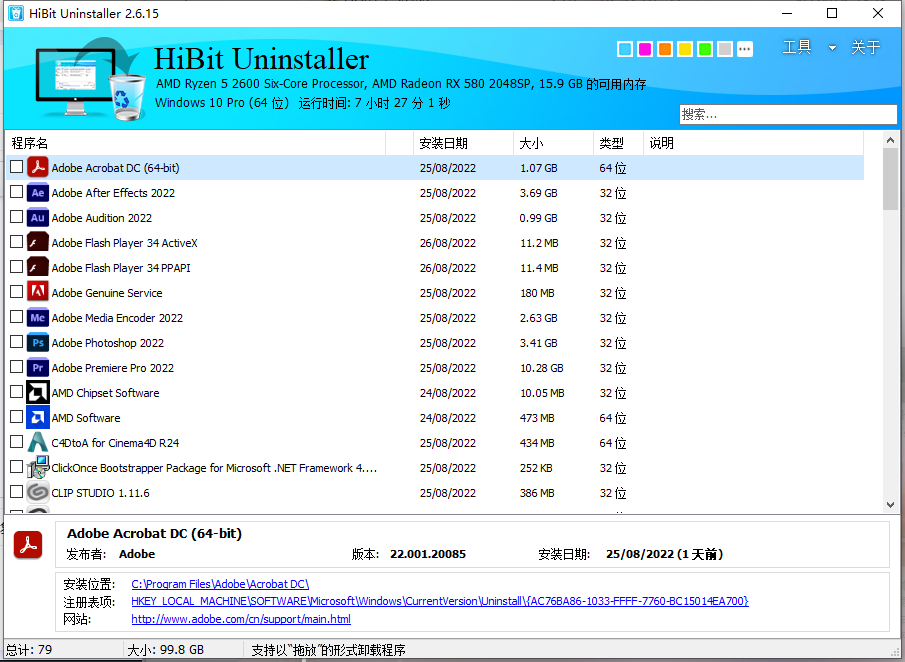905x662 pixels.
Task: Check the Adobe Flash Player 34 PPAPI checkbox
Action: (16, 267)
